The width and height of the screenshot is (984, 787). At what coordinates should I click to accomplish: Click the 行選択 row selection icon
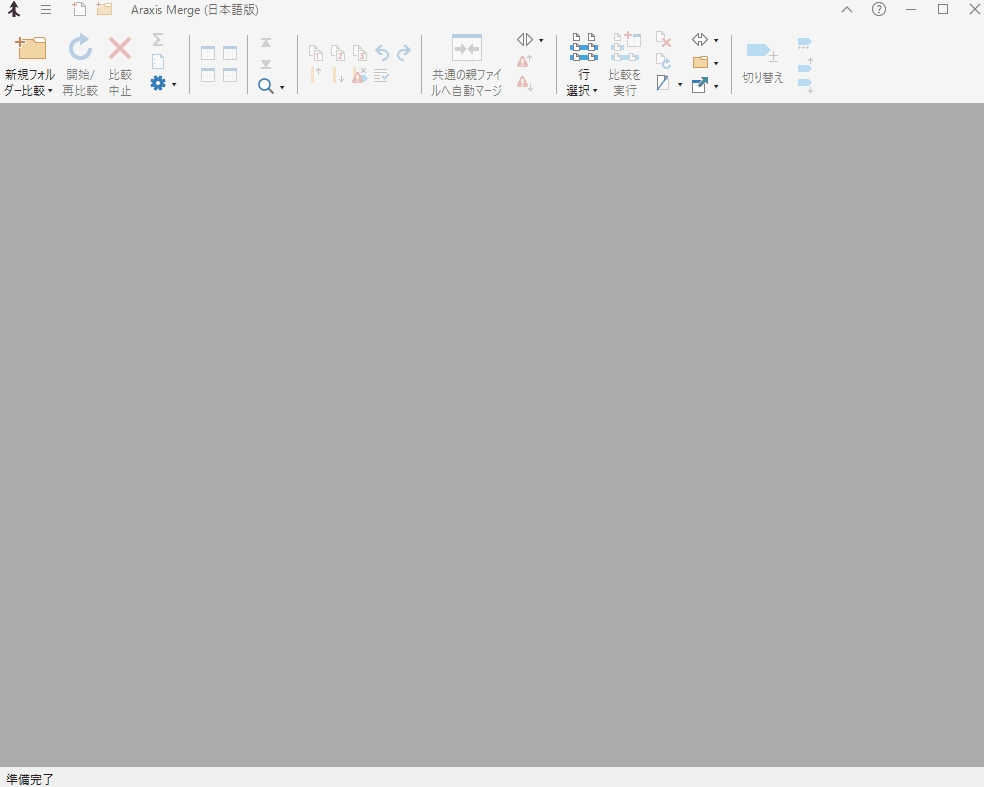coord(583,48)
